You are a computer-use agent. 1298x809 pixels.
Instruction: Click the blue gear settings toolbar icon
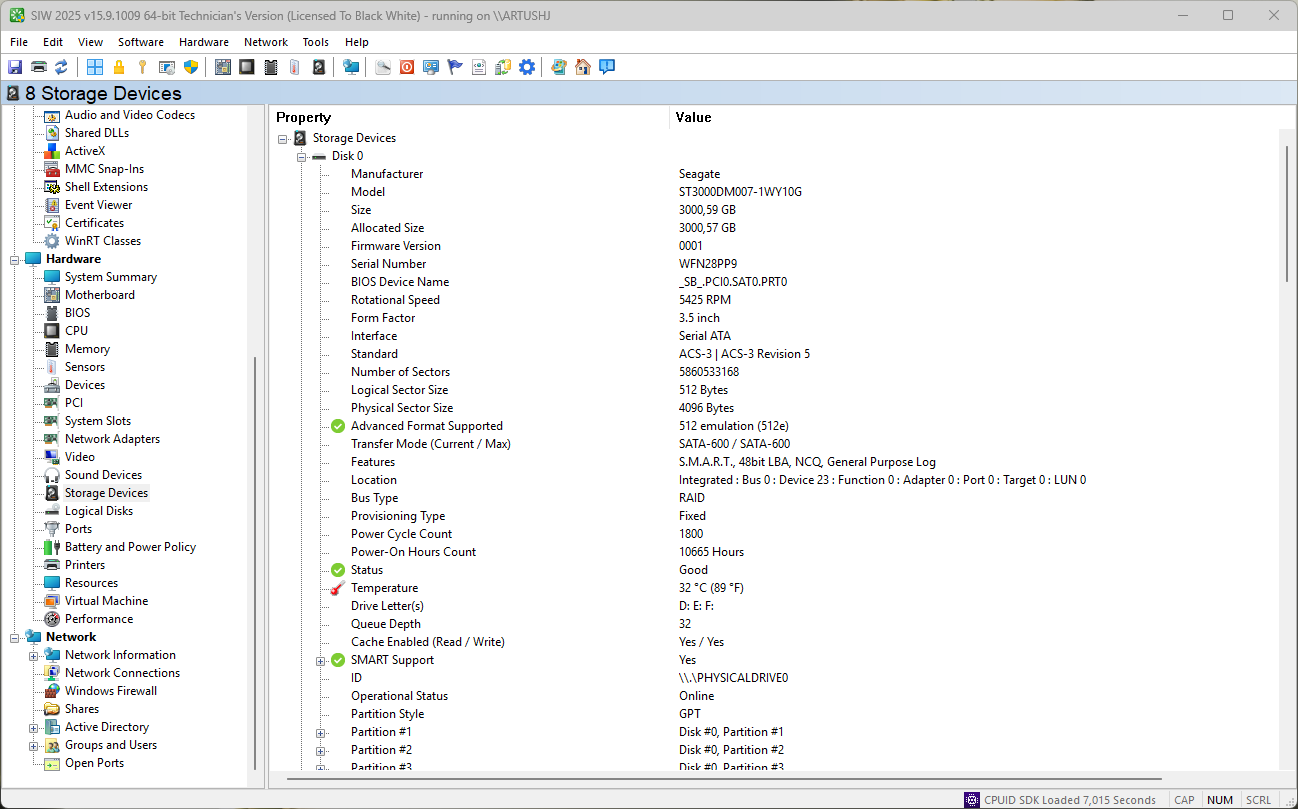coord(527,67)
